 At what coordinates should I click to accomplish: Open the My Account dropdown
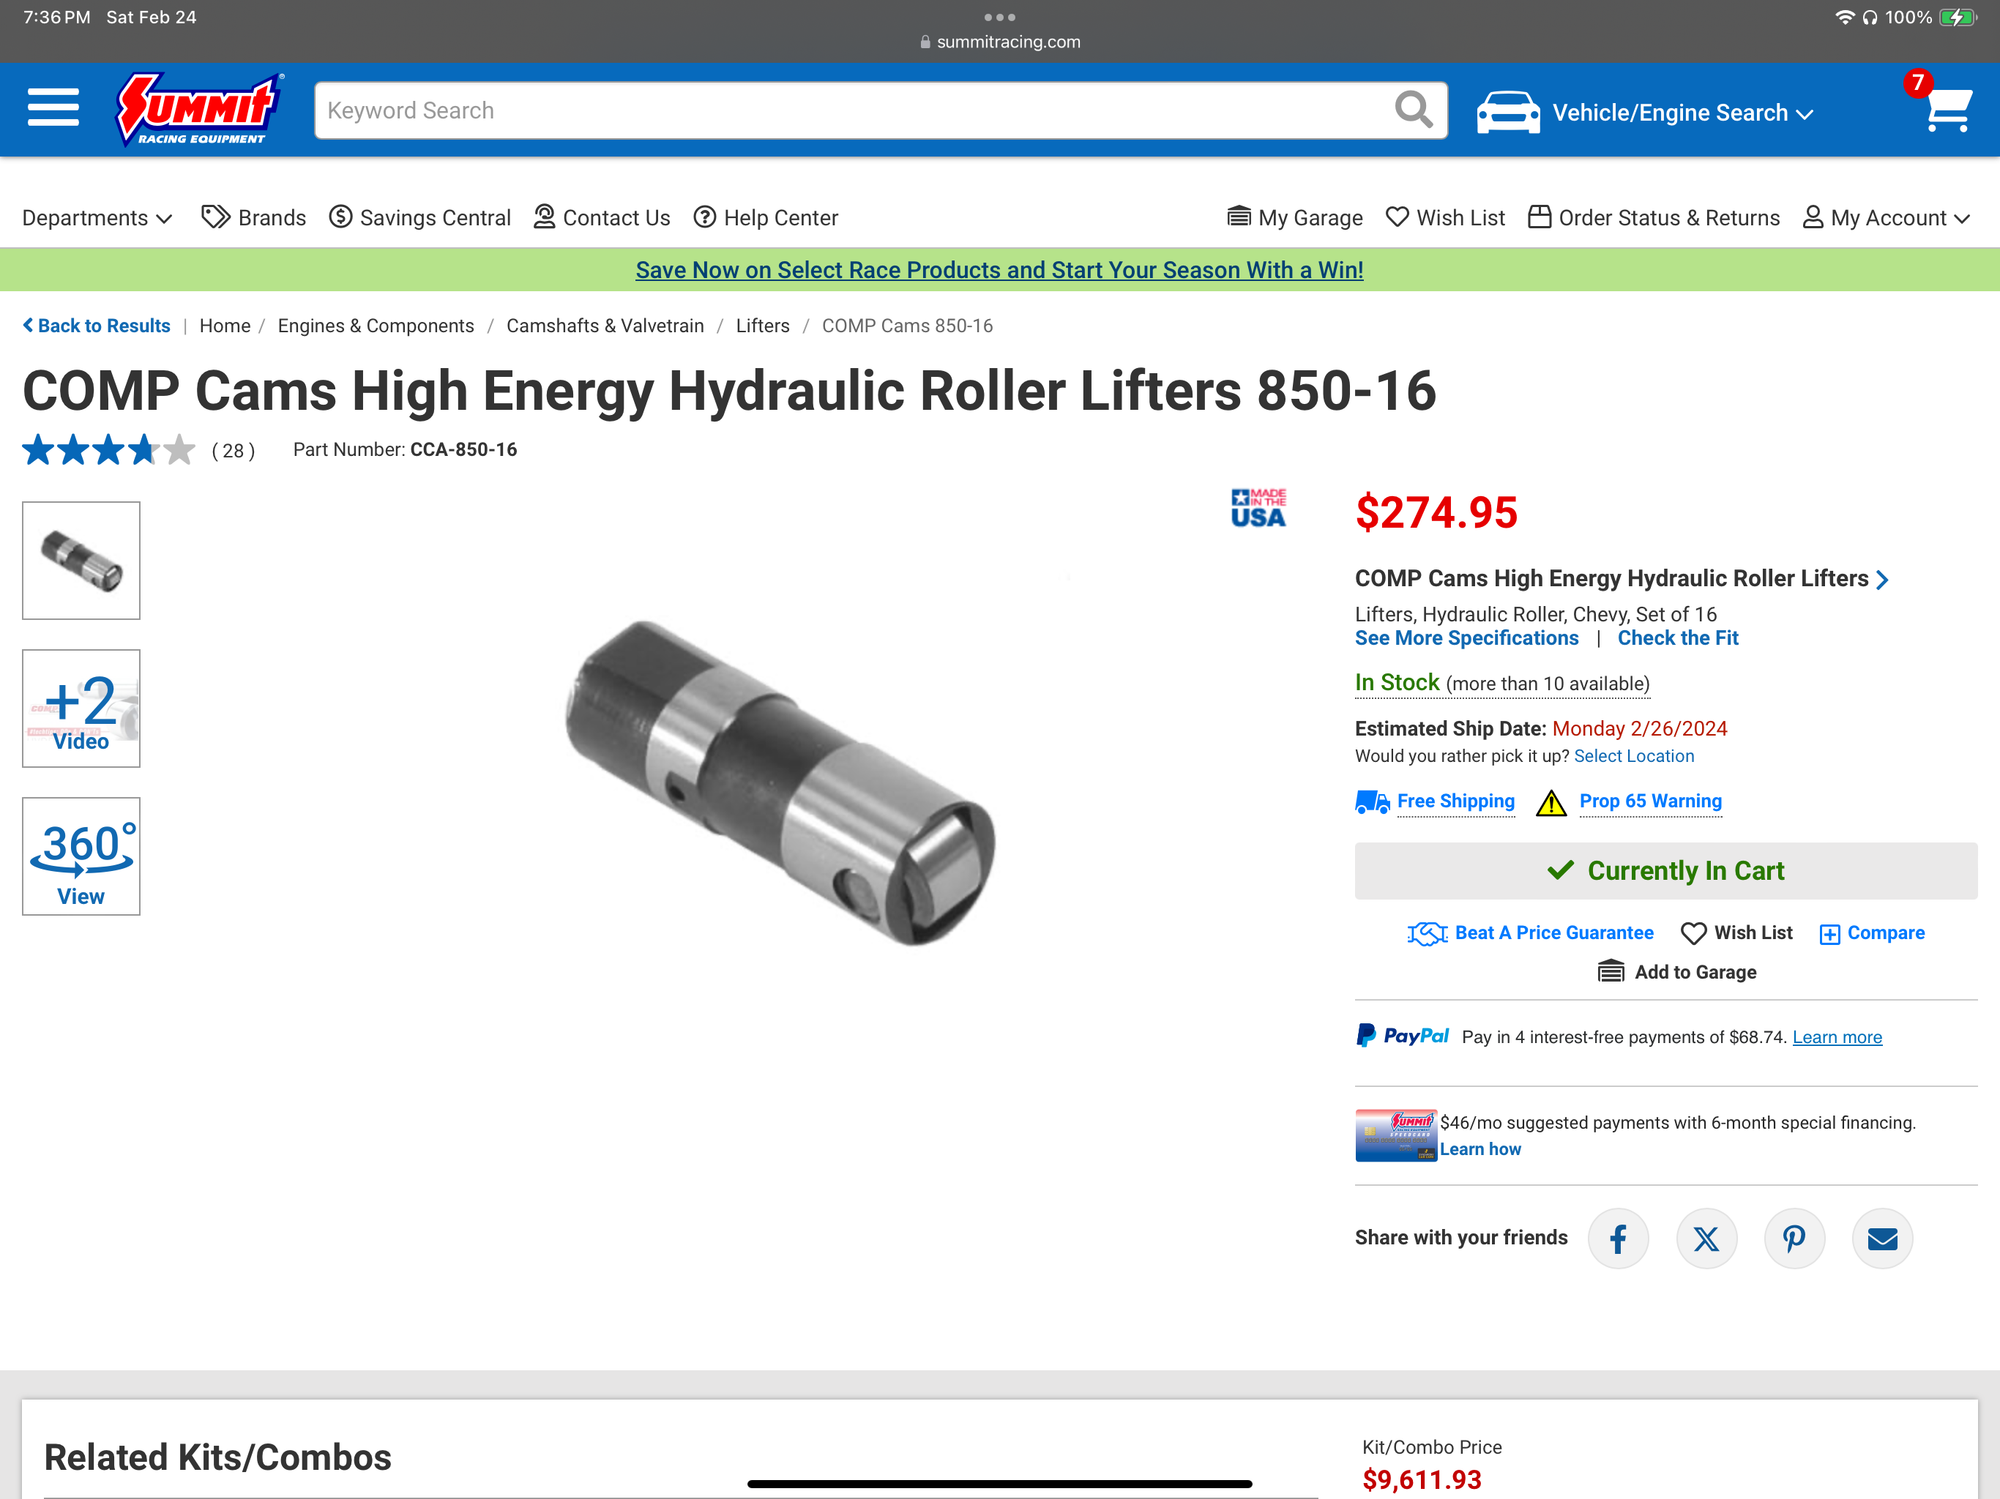(x=1886, y=218)
